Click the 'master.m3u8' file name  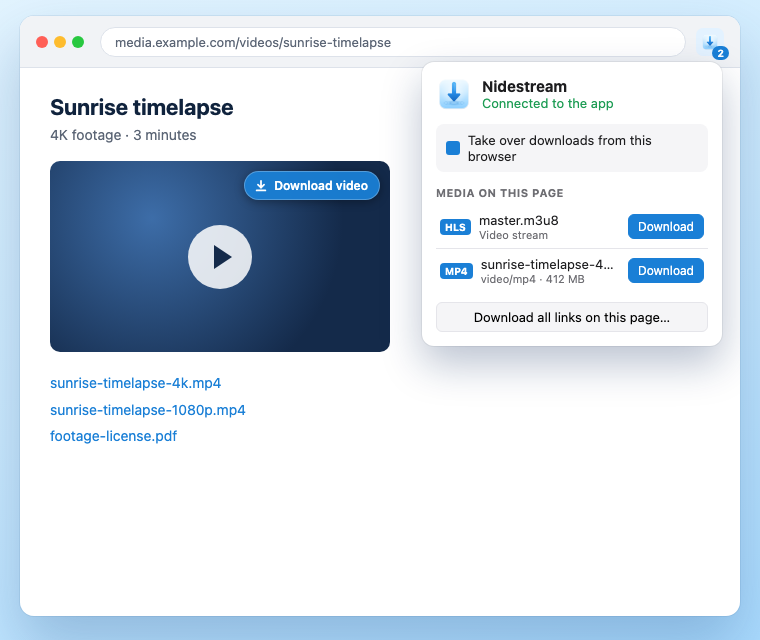coord(519,221)
